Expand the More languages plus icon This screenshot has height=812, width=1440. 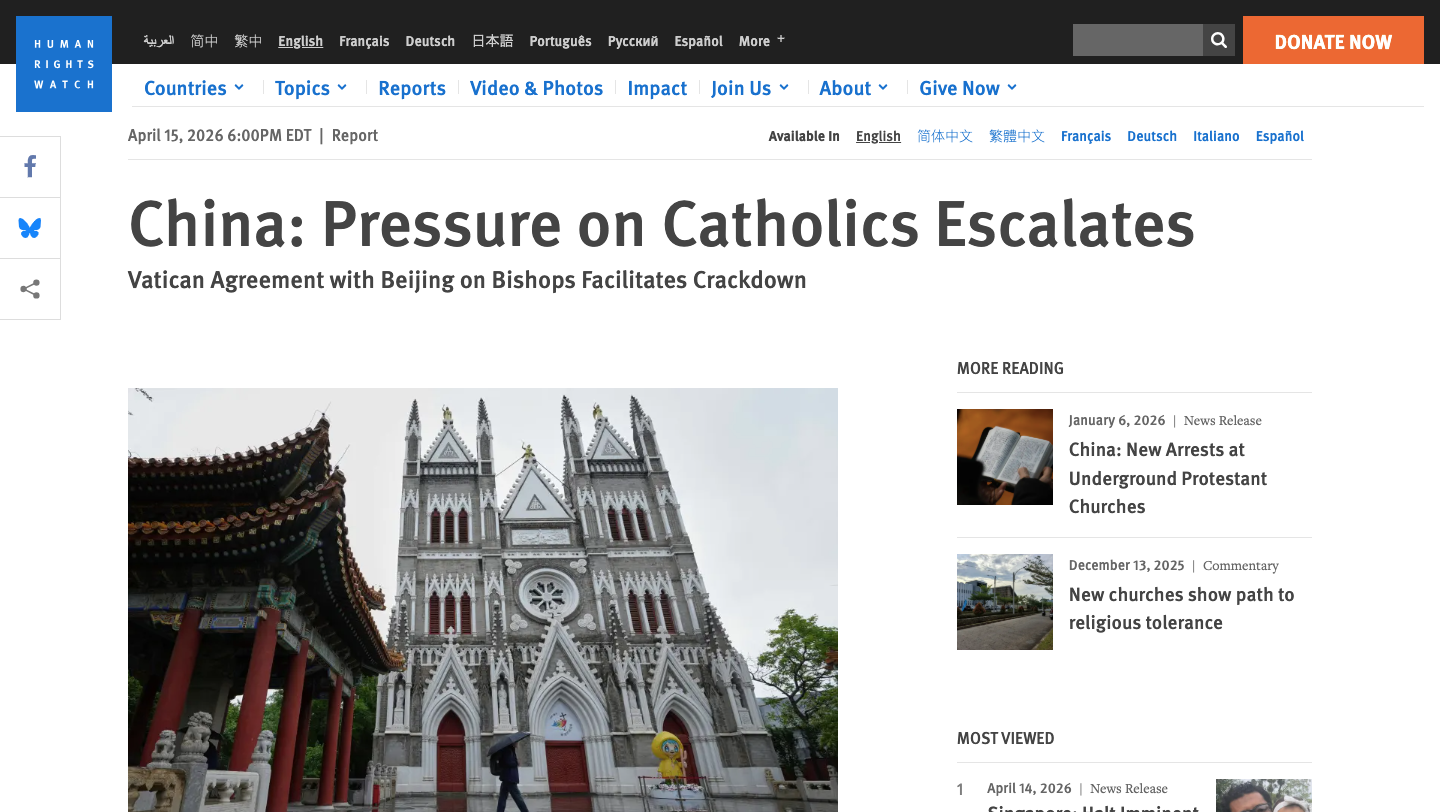(x=781, y=39)
